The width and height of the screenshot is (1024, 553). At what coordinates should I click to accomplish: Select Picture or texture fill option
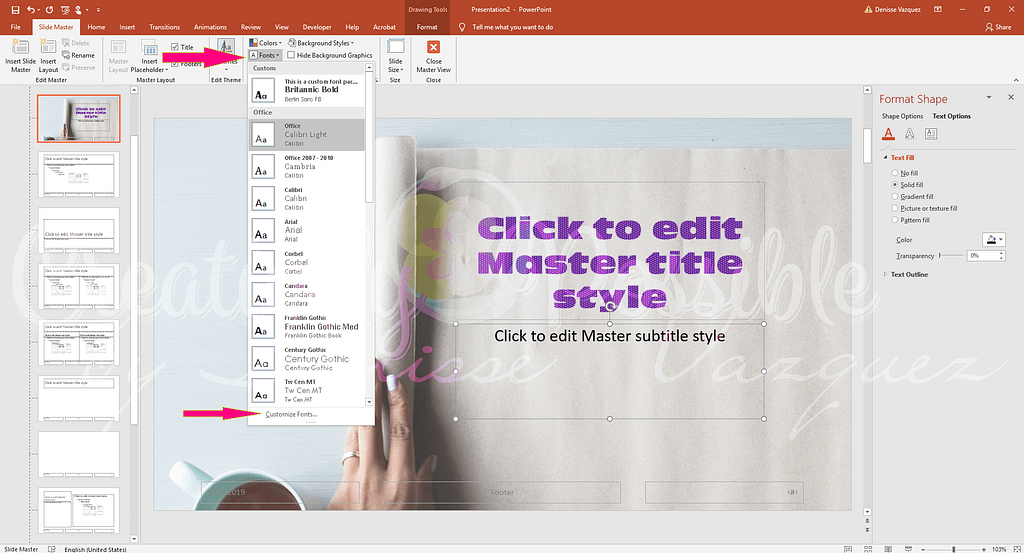coord(895,208)
